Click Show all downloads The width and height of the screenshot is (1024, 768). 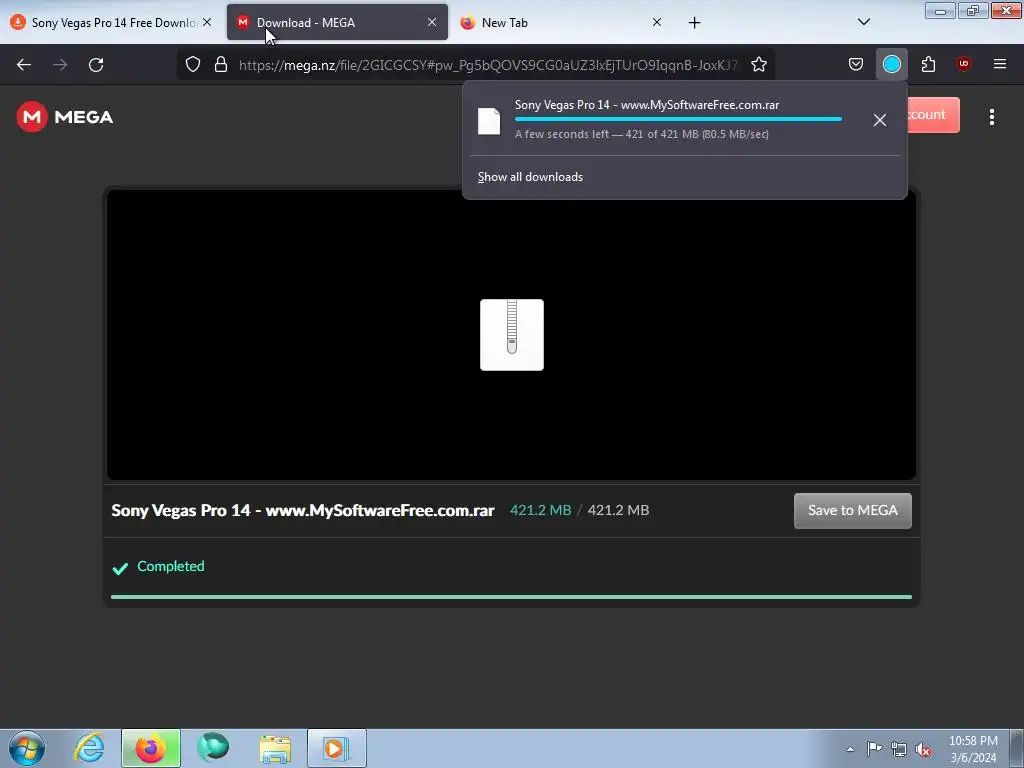[x=530, y=177]
